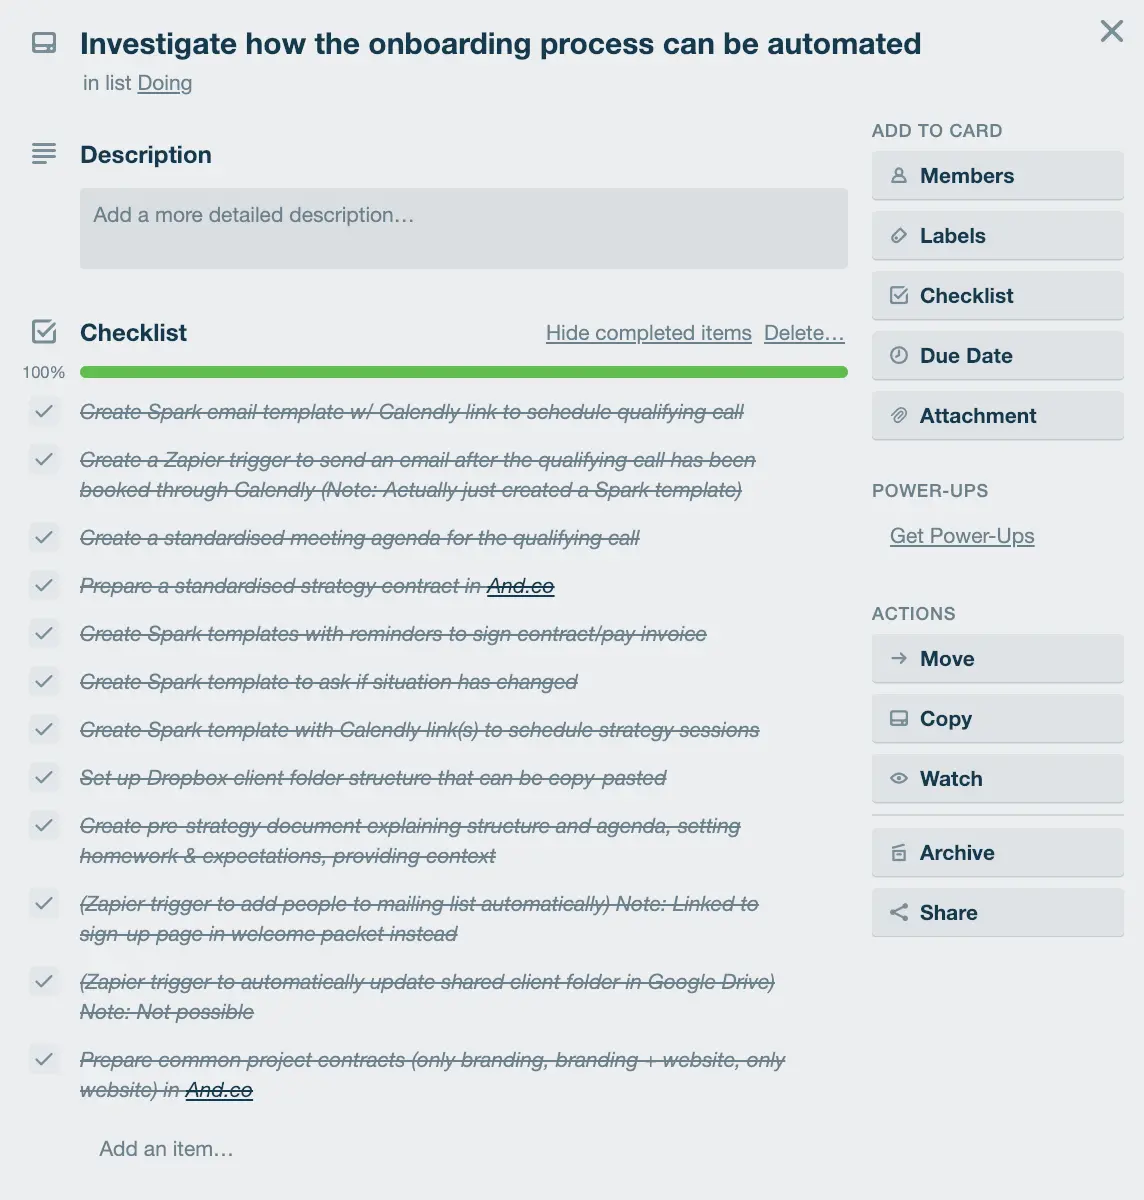Uncheck the Dropbox client folder structure item
The width and height of the screenshot is (1144, 1200).
(44, 777)
